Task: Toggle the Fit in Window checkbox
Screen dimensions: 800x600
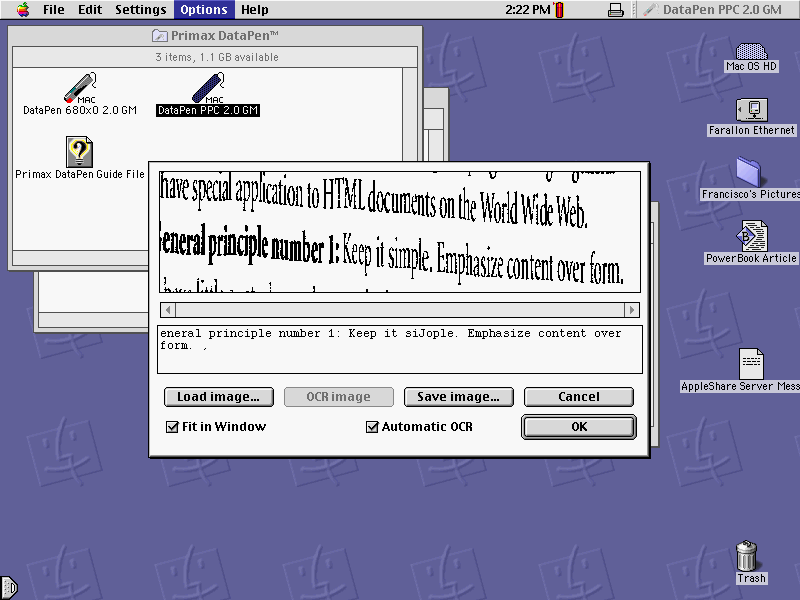Action: (x=173, y=426)
